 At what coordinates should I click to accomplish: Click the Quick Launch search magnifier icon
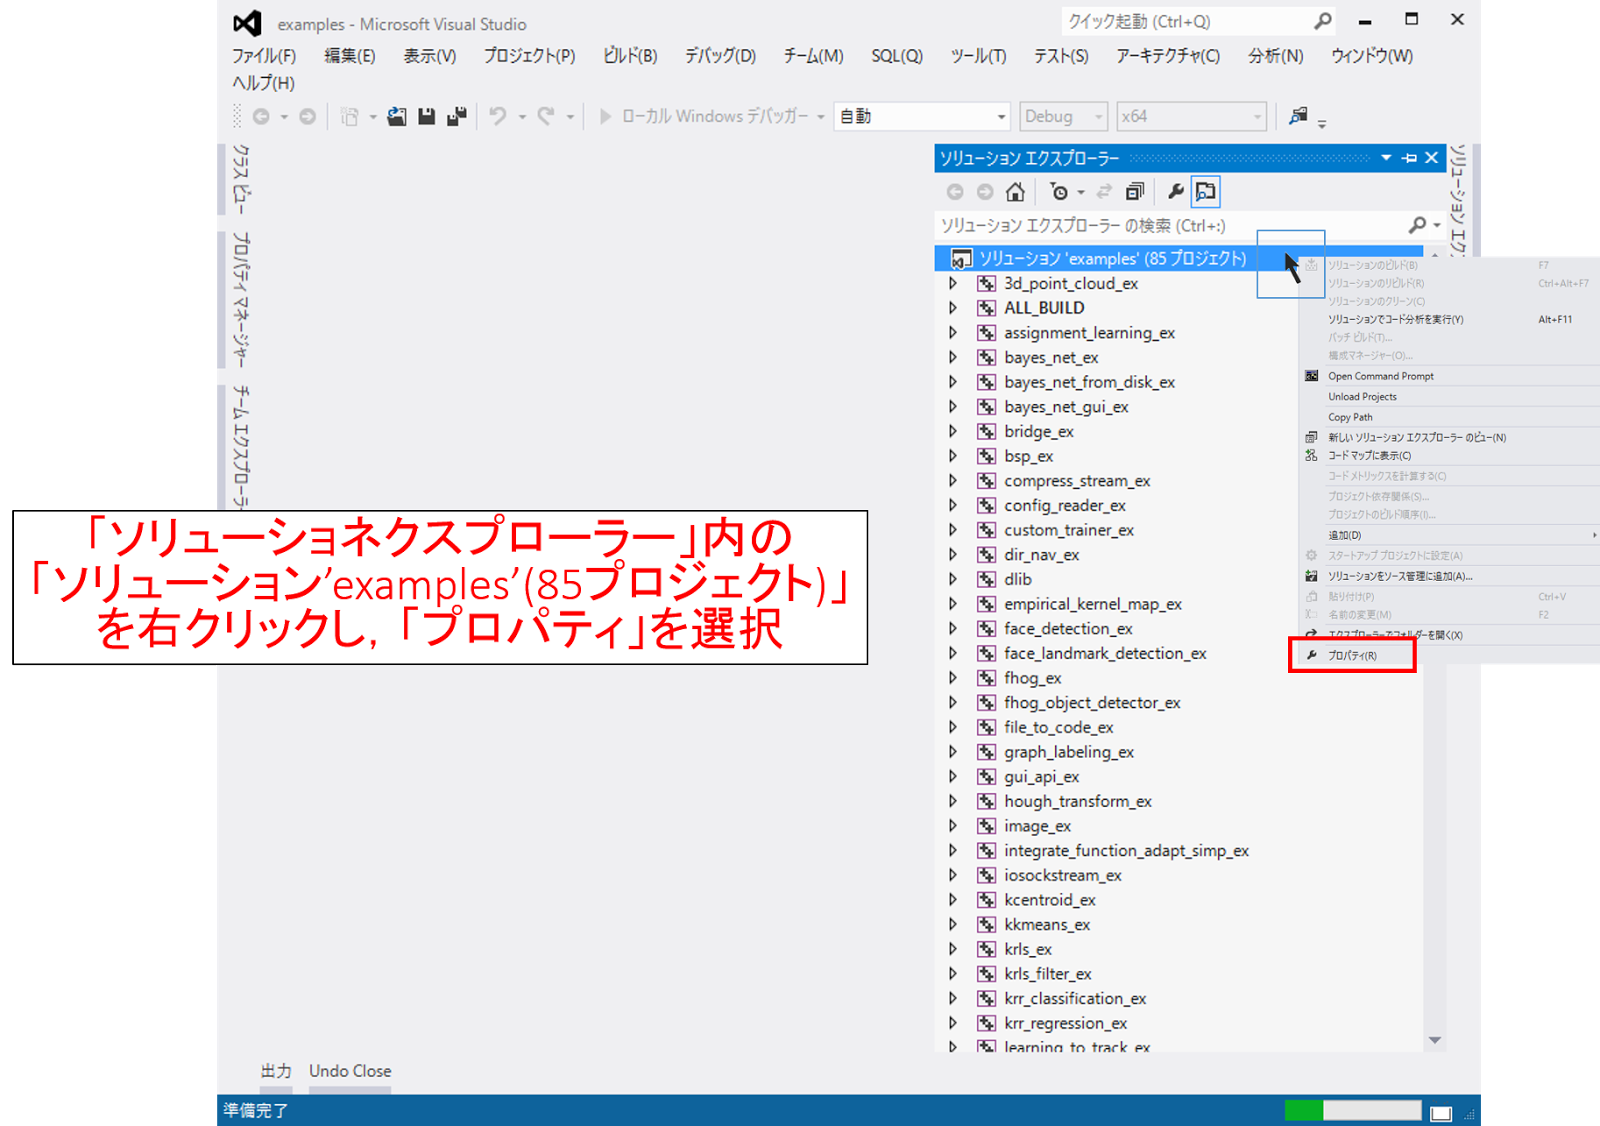point(1323,21)
